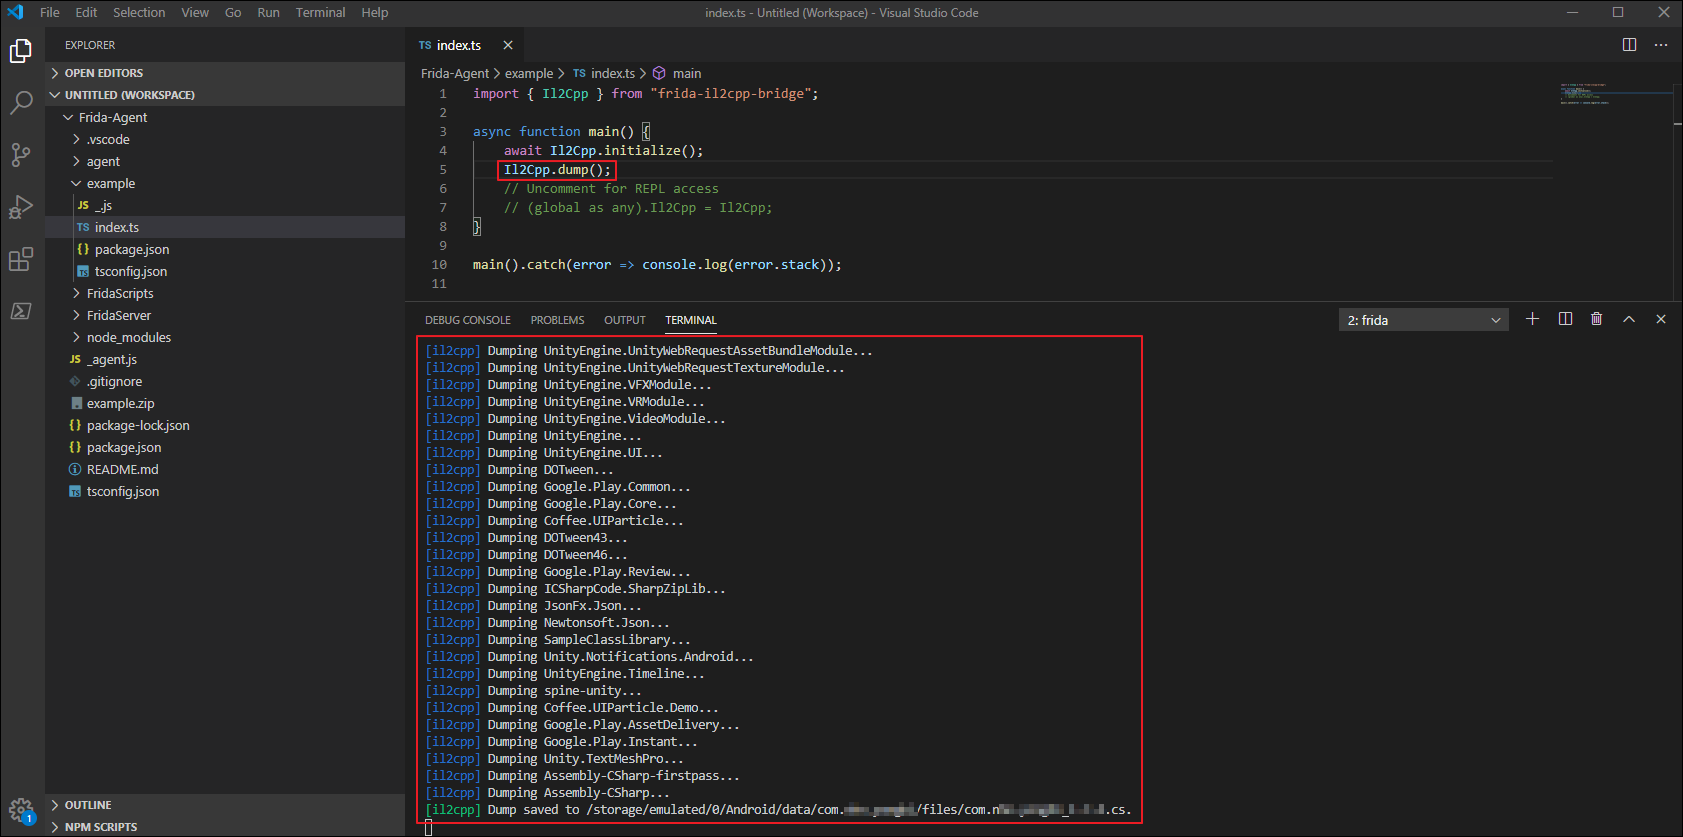Screen dimensions: 1683x837
Task: Open the root-level package.json file
Action: 225,447
